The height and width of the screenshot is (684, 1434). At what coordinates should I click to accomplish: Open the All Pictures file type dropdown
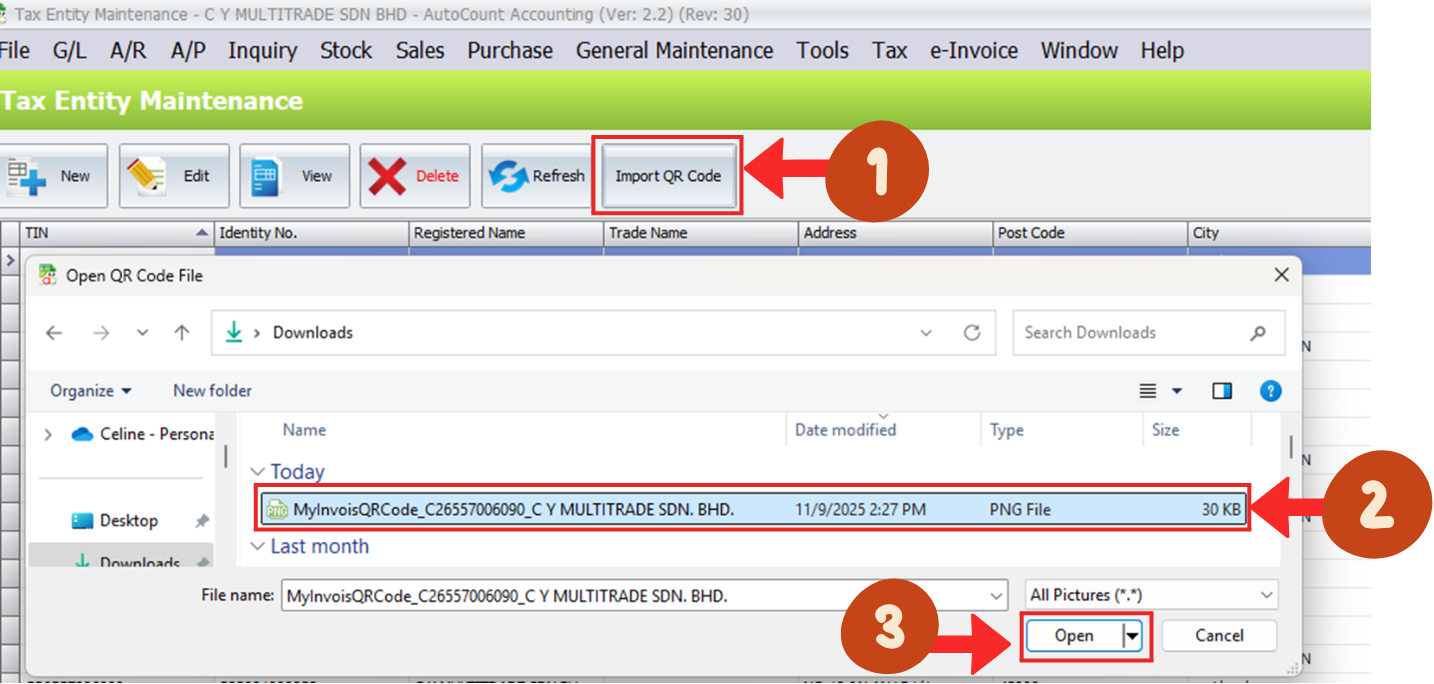tap(1152, 595)
